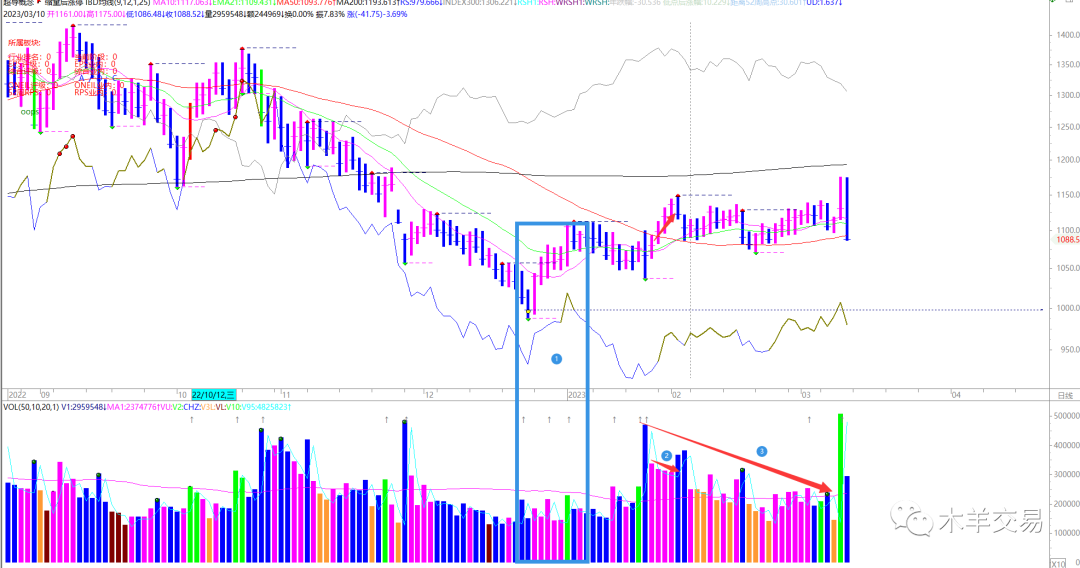The height and width of the screenshot is (568, 1080).
Task: Click the 500000 volume axis label
Action: [x=1067, y=416]
